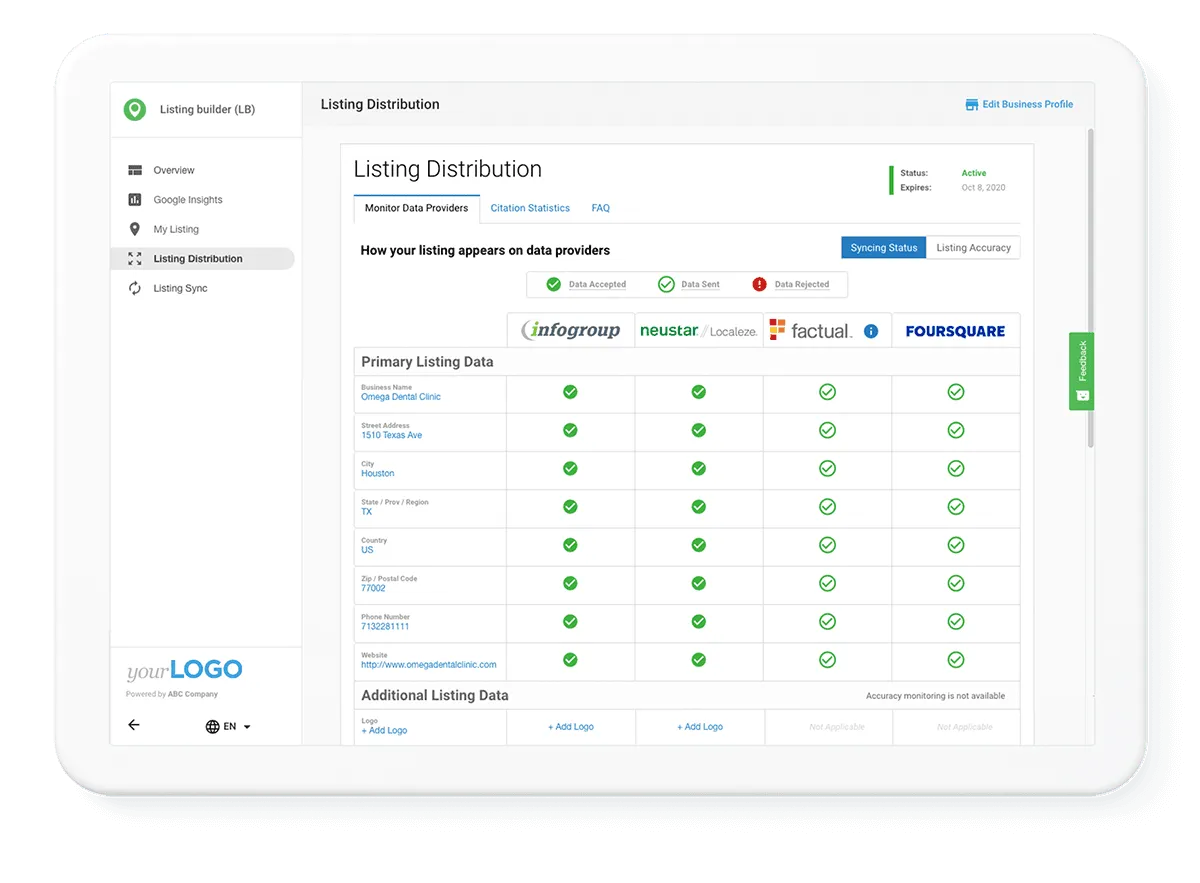Select the Overview sidebar icon
Viewport: 1200px width, 883px height.
tap(136, 170)
